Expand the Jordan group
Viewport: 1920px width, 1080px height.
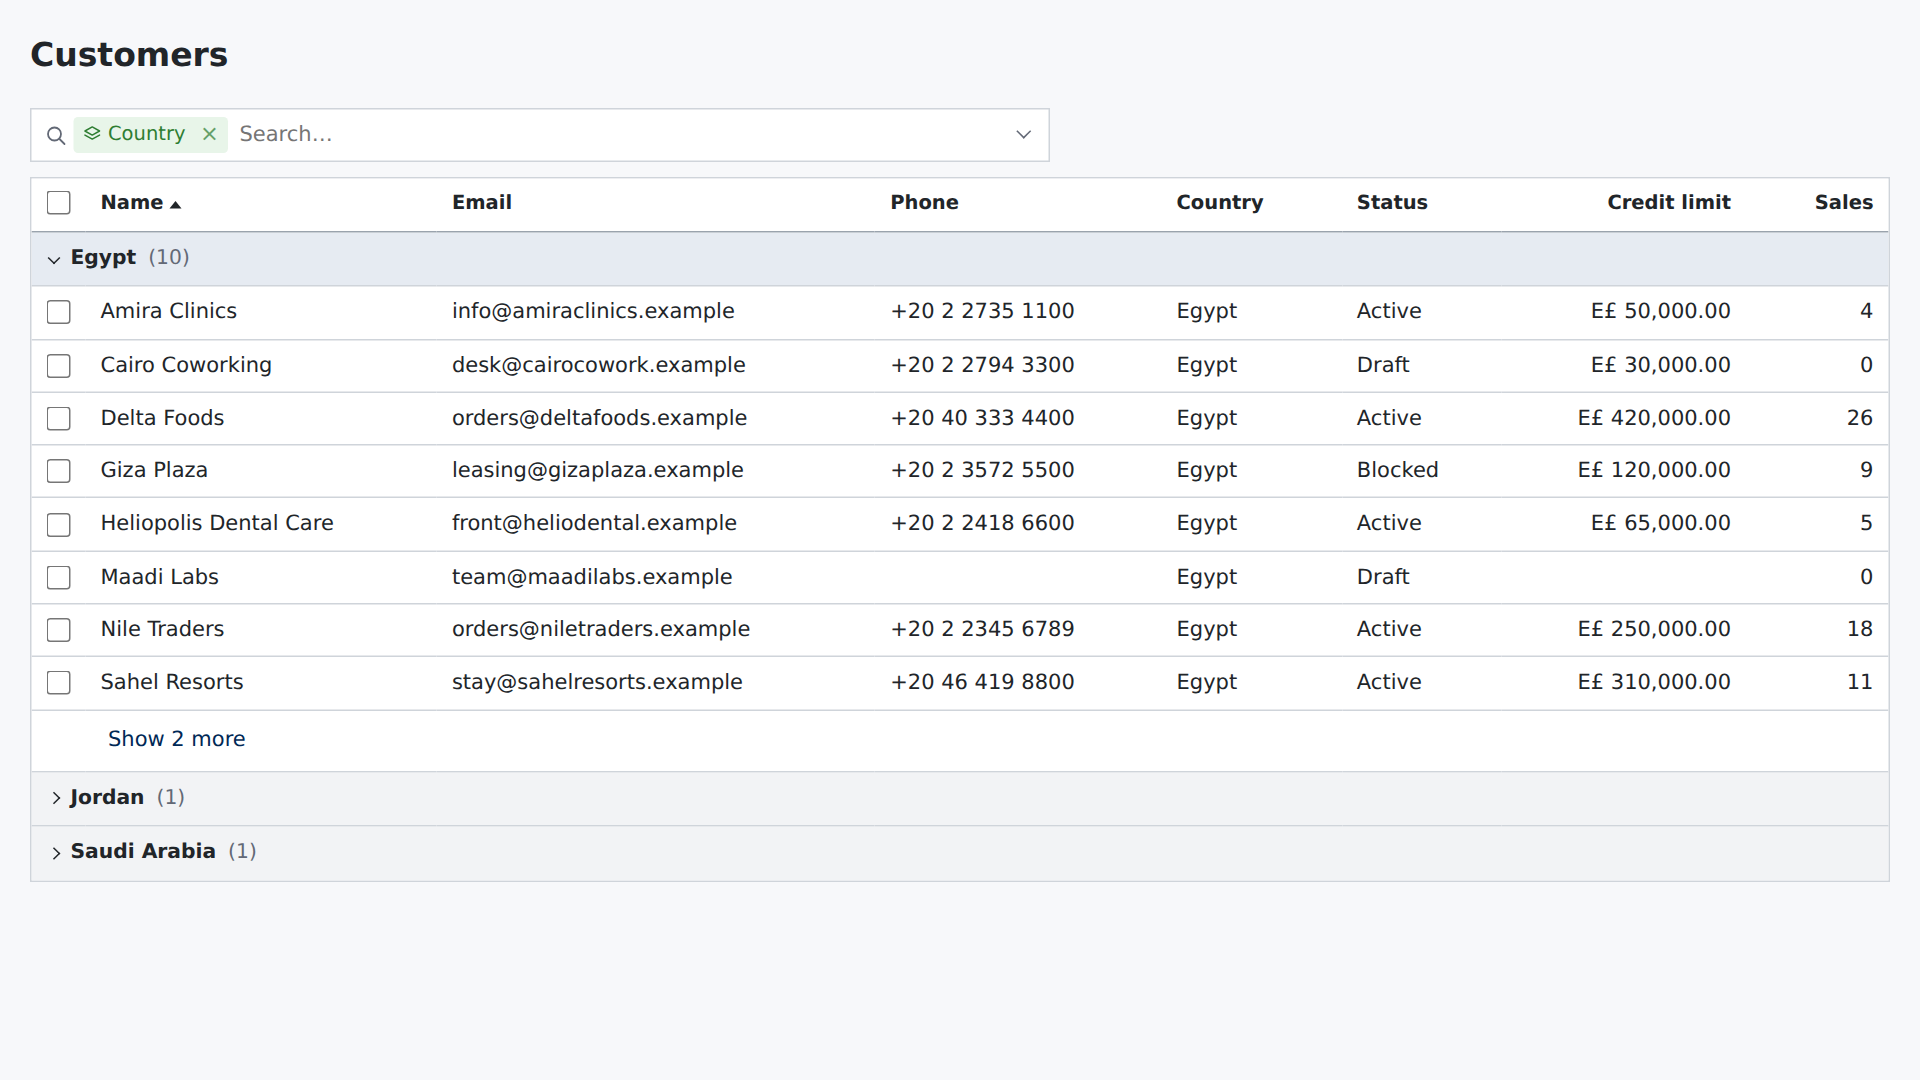(x=56, y=798)
